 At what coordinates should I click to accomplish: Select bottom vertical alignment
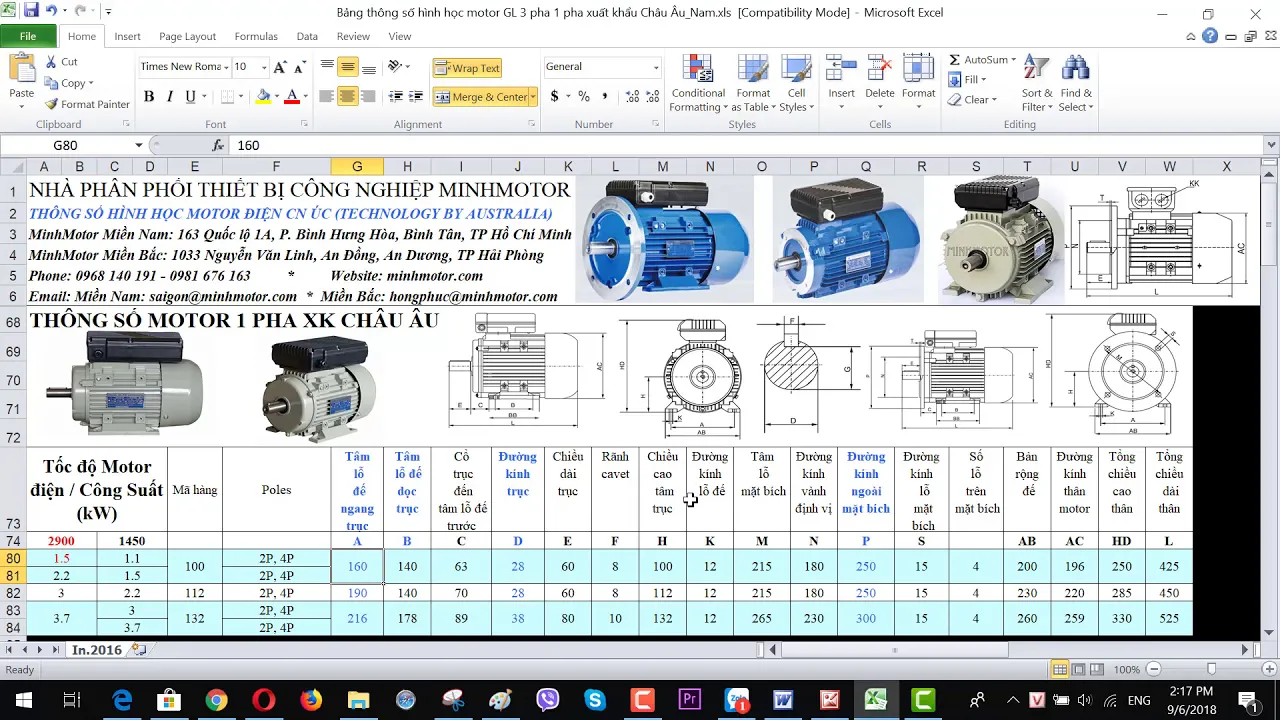[x=368, y=67]
